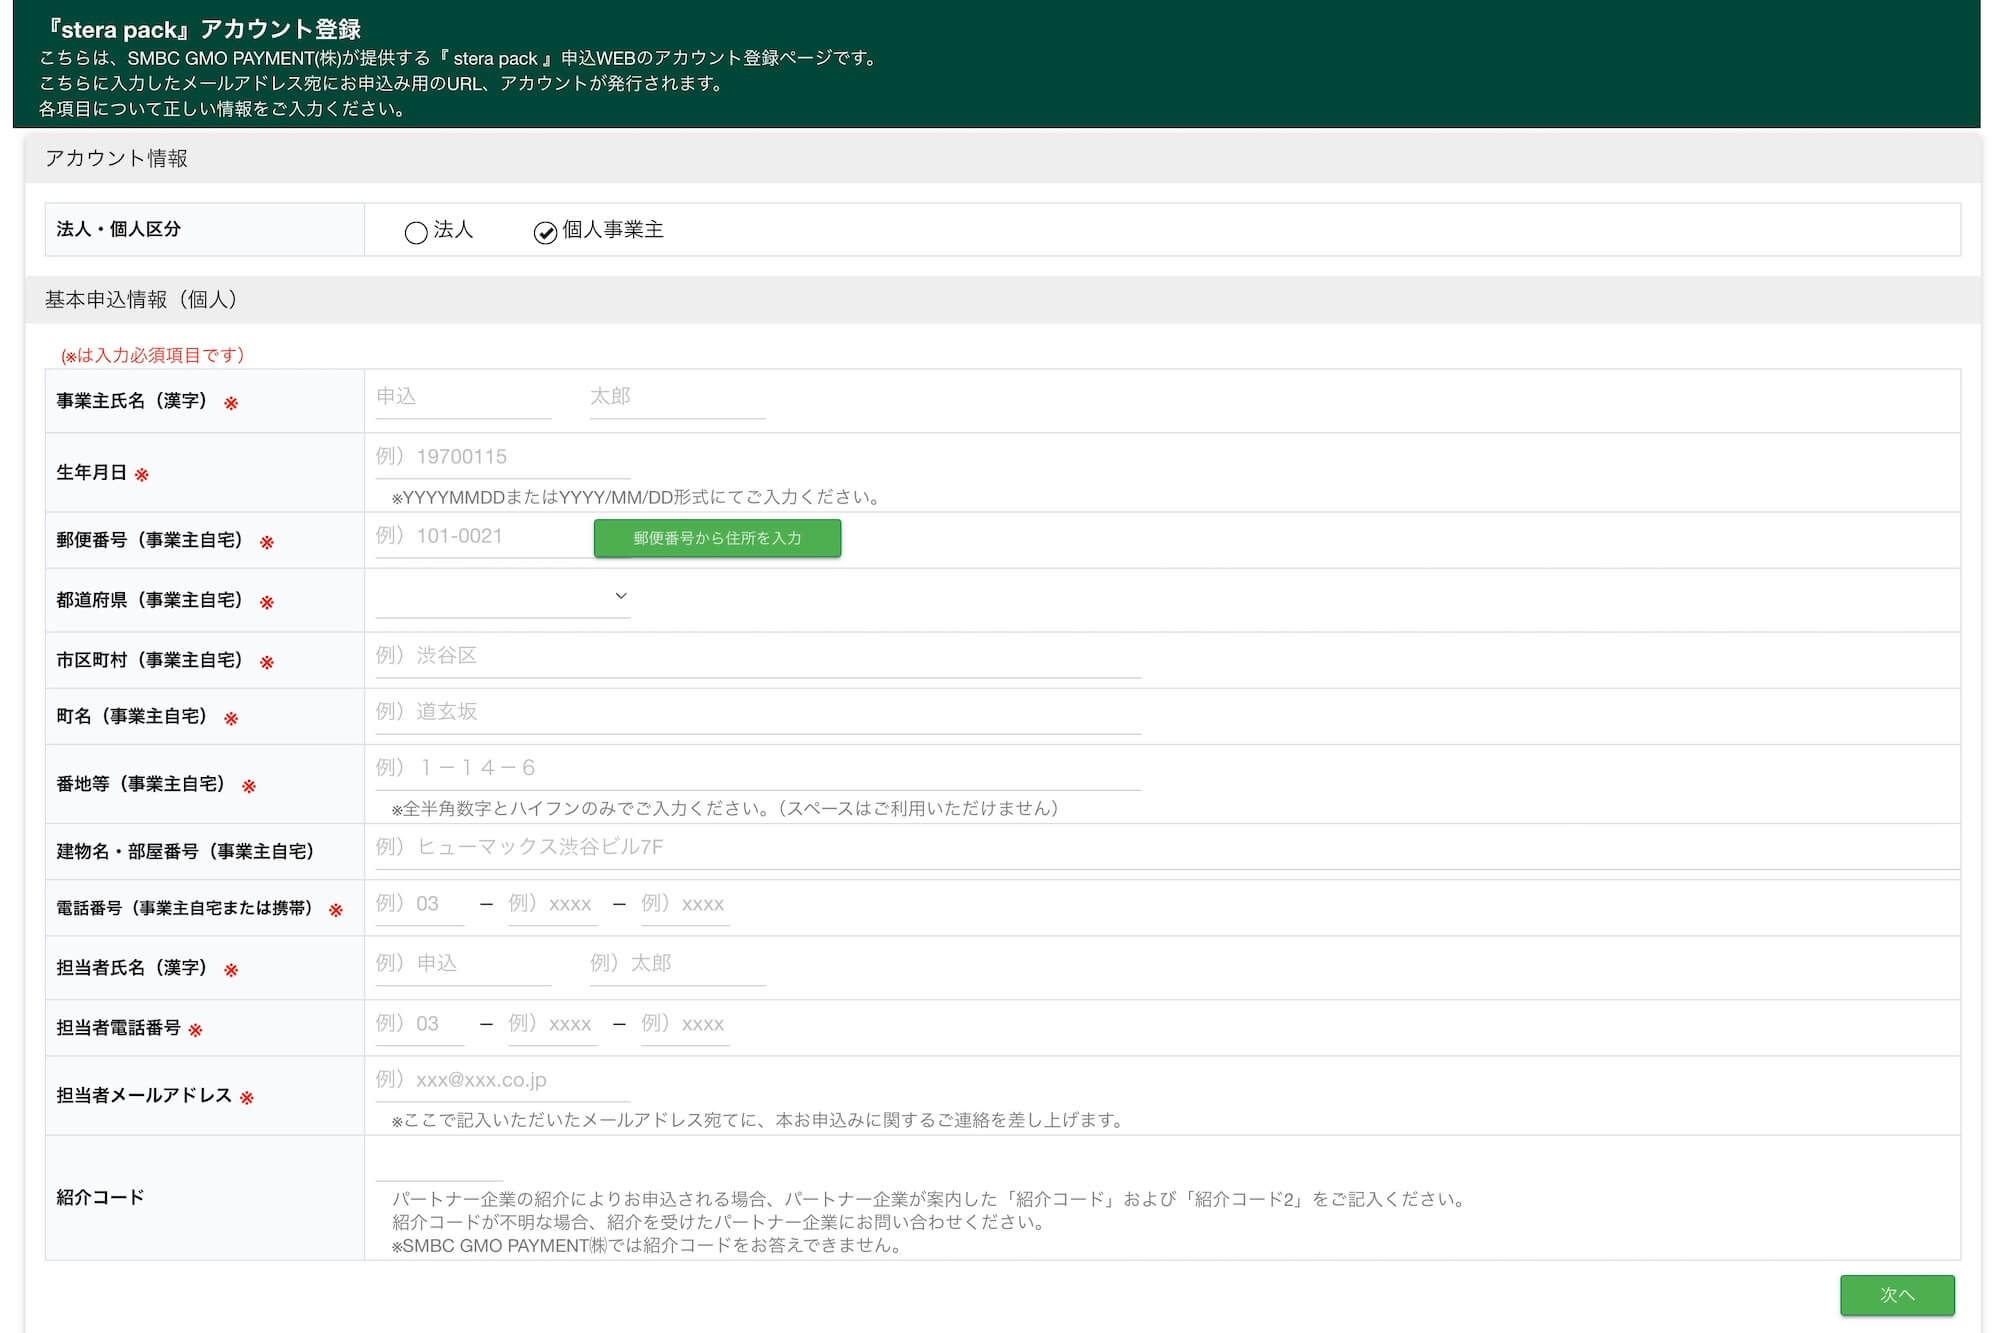The height and width of the screenshot is (1333, 2000).
Task: Click the 郵便番号 postal code field
Action: pos(482,537)
